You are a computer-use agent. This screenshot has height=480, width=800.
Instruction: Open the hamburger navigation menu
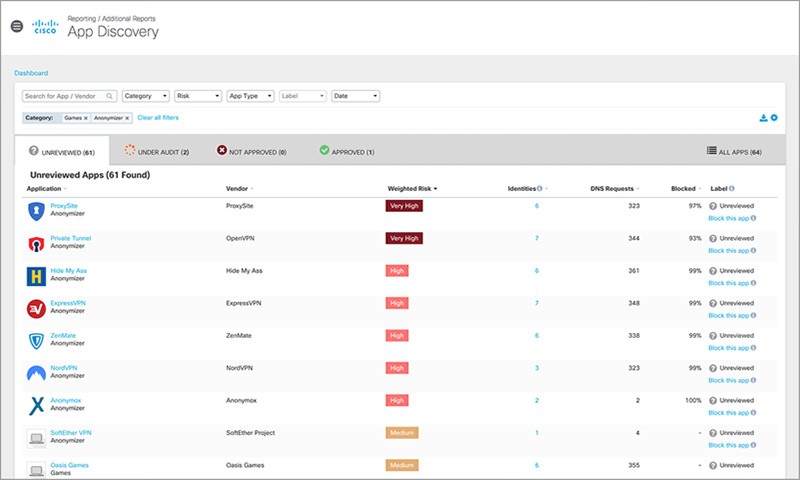(x=17, y=26)
